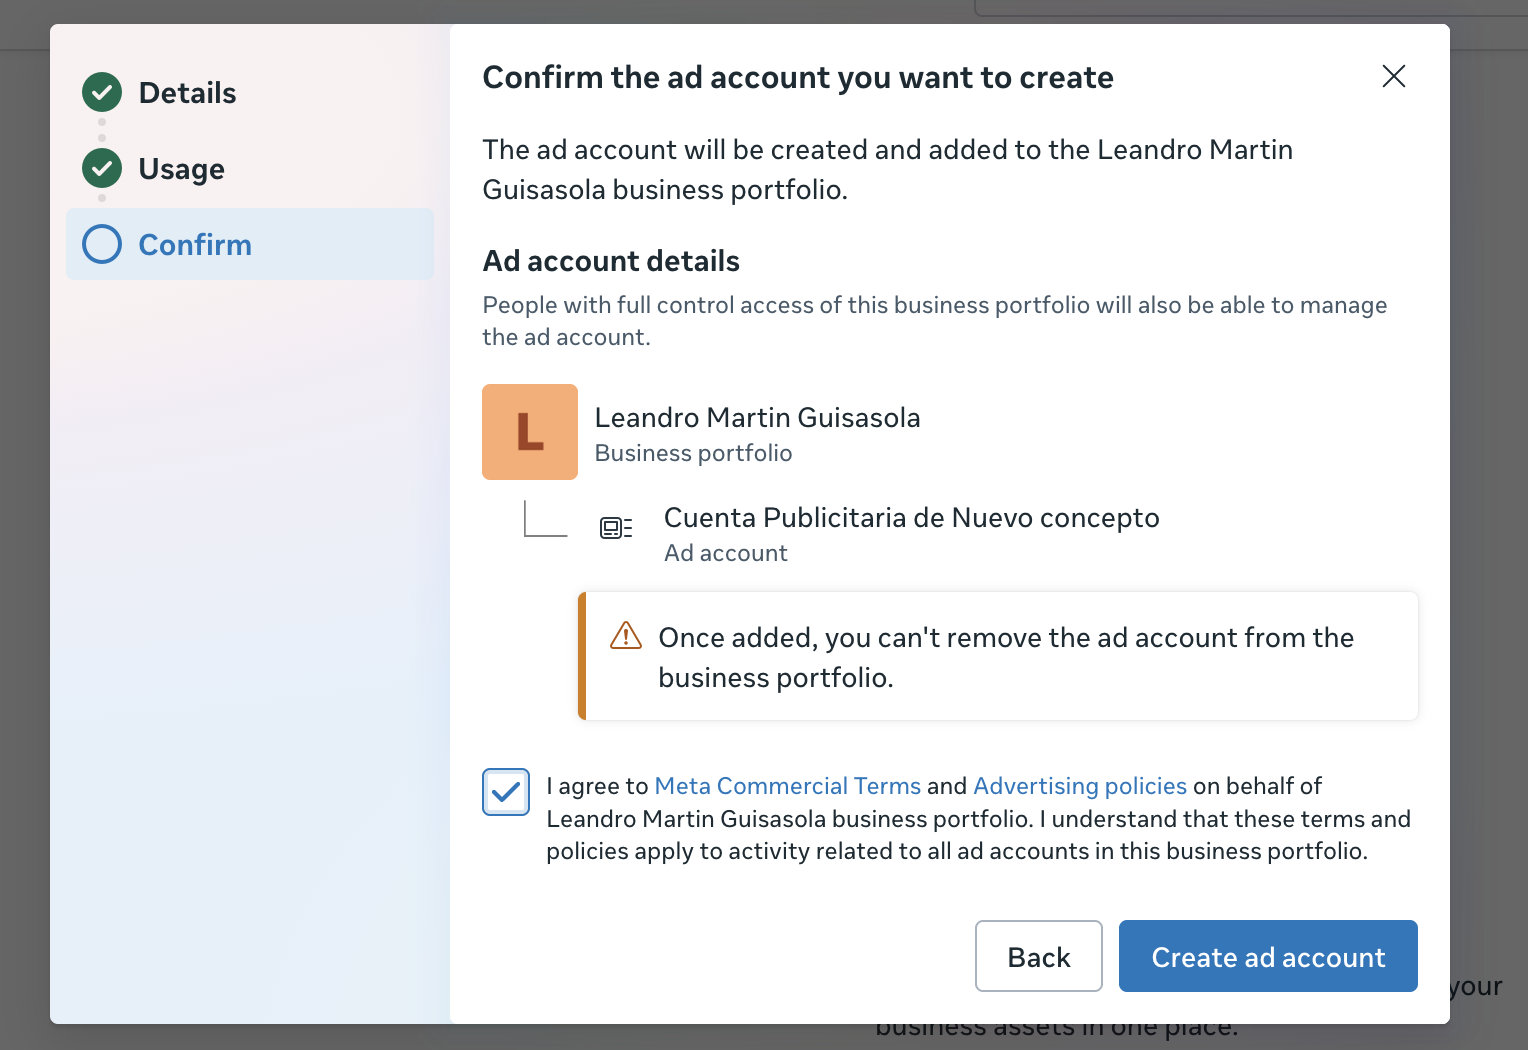Click 'Leandro Martin Guisasola' portfolio name
The image size is (1528, 1050).
click(x=757, y=417)
